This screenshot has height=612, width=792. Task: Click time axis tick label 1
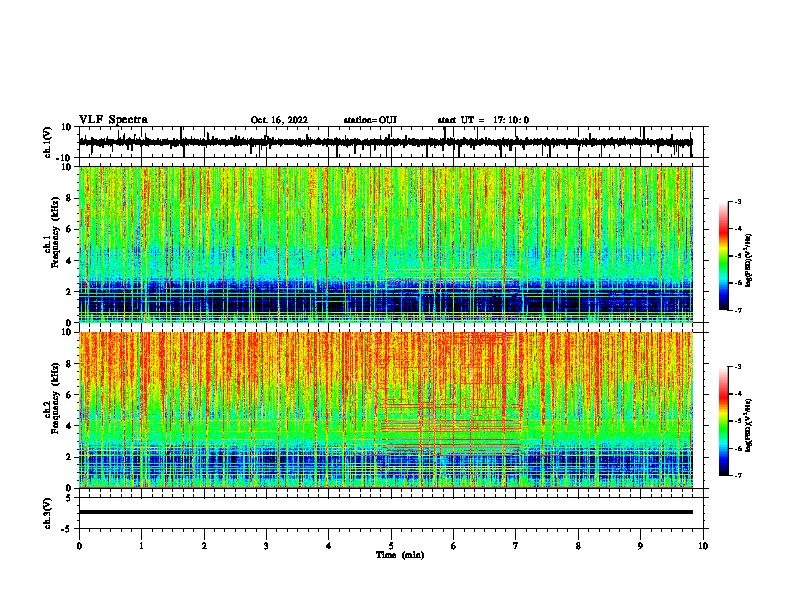click(141, 546)
